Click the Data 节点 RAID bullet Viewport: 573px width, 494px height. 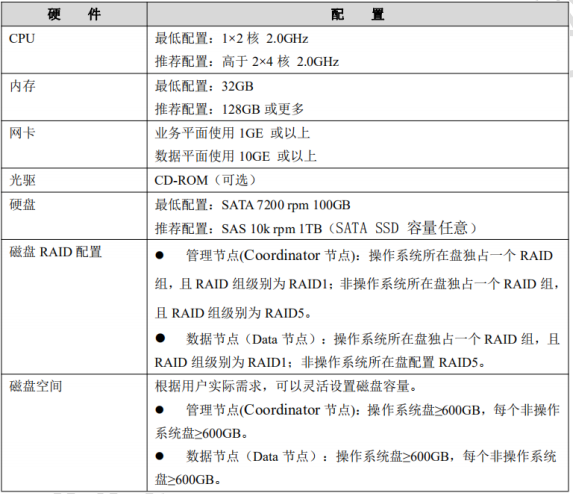pos(357,350)
